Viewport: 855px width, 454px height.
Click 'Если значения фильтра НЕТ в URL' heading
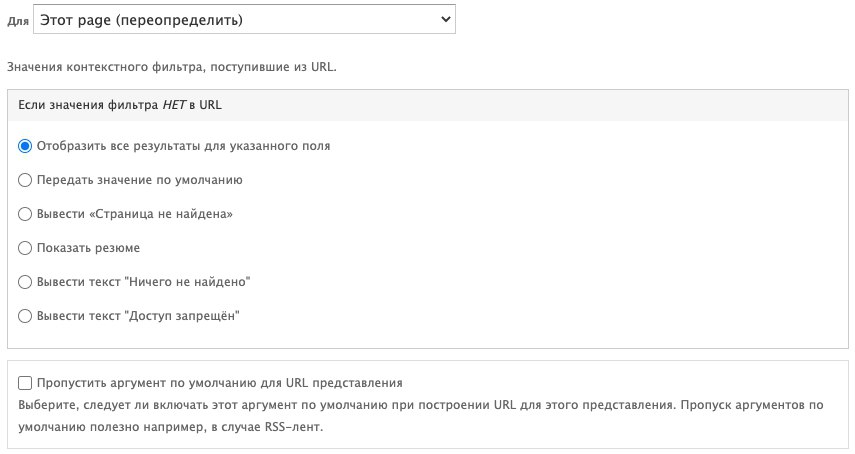pyautogui.click(x=120, y=105)
